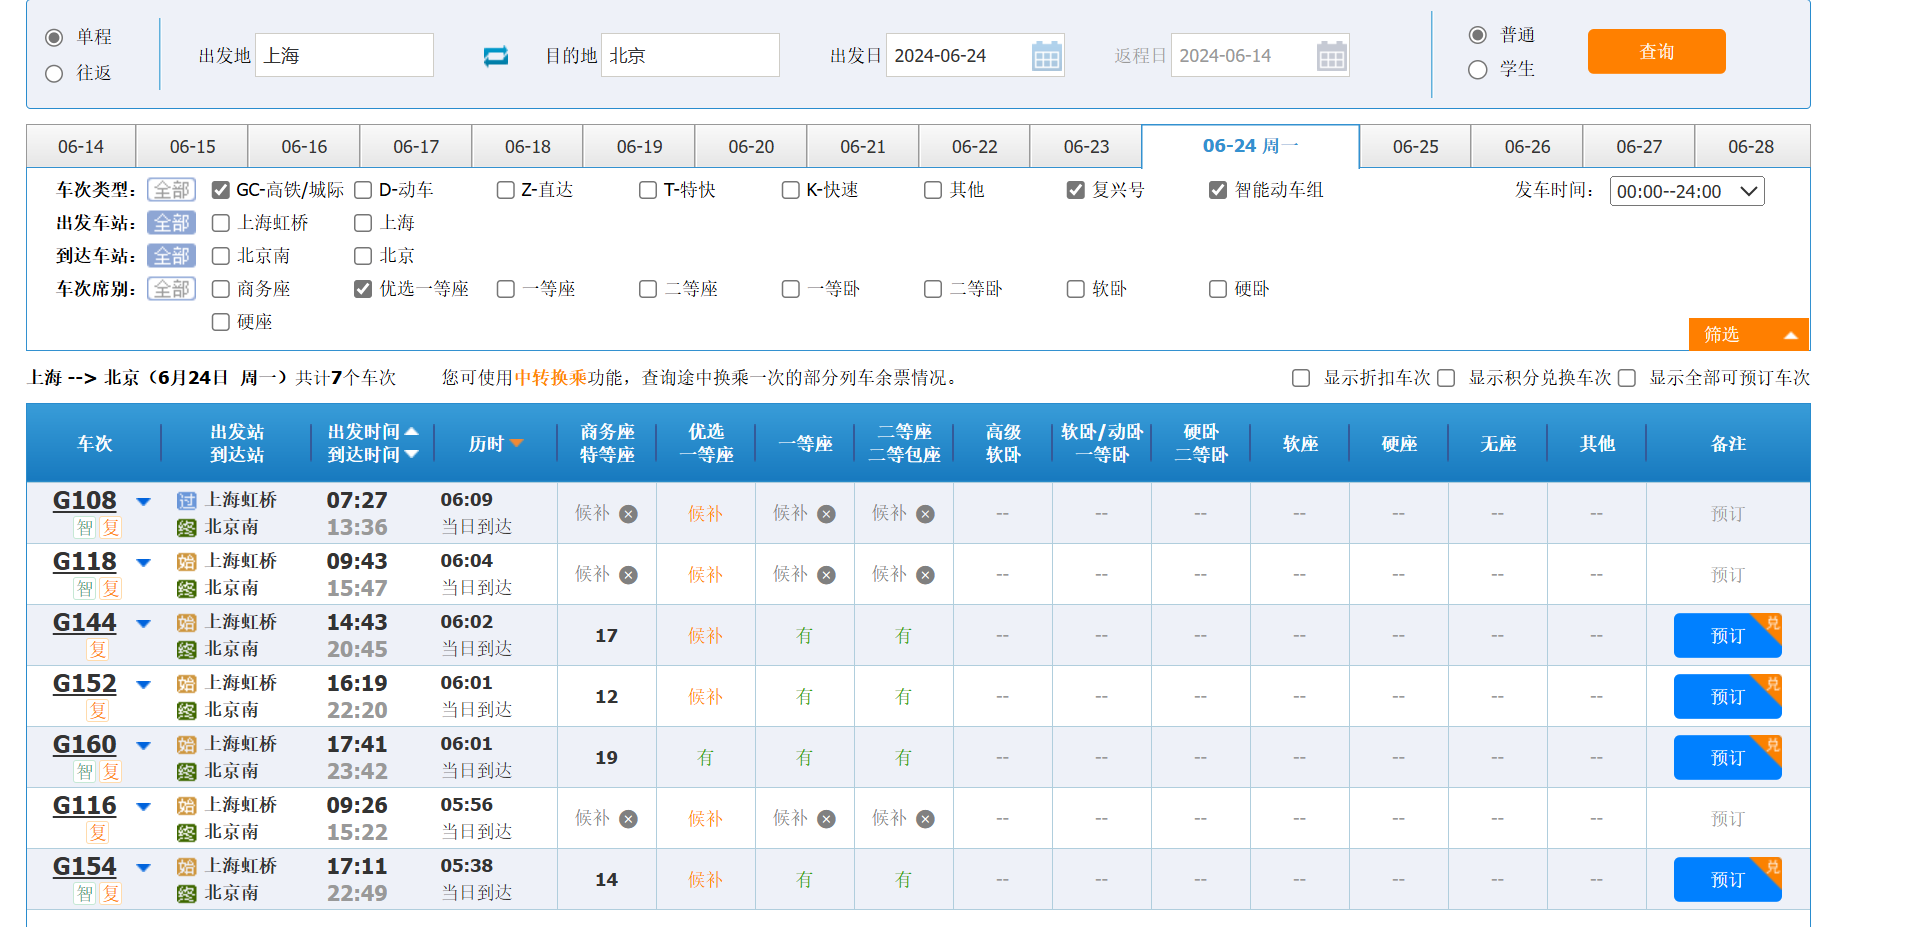Image resolution: width=1918 pixels, height=927 pixels.
Task: Click the 过 pass-through station icon for G108
Action: click(x=186, y=501)
